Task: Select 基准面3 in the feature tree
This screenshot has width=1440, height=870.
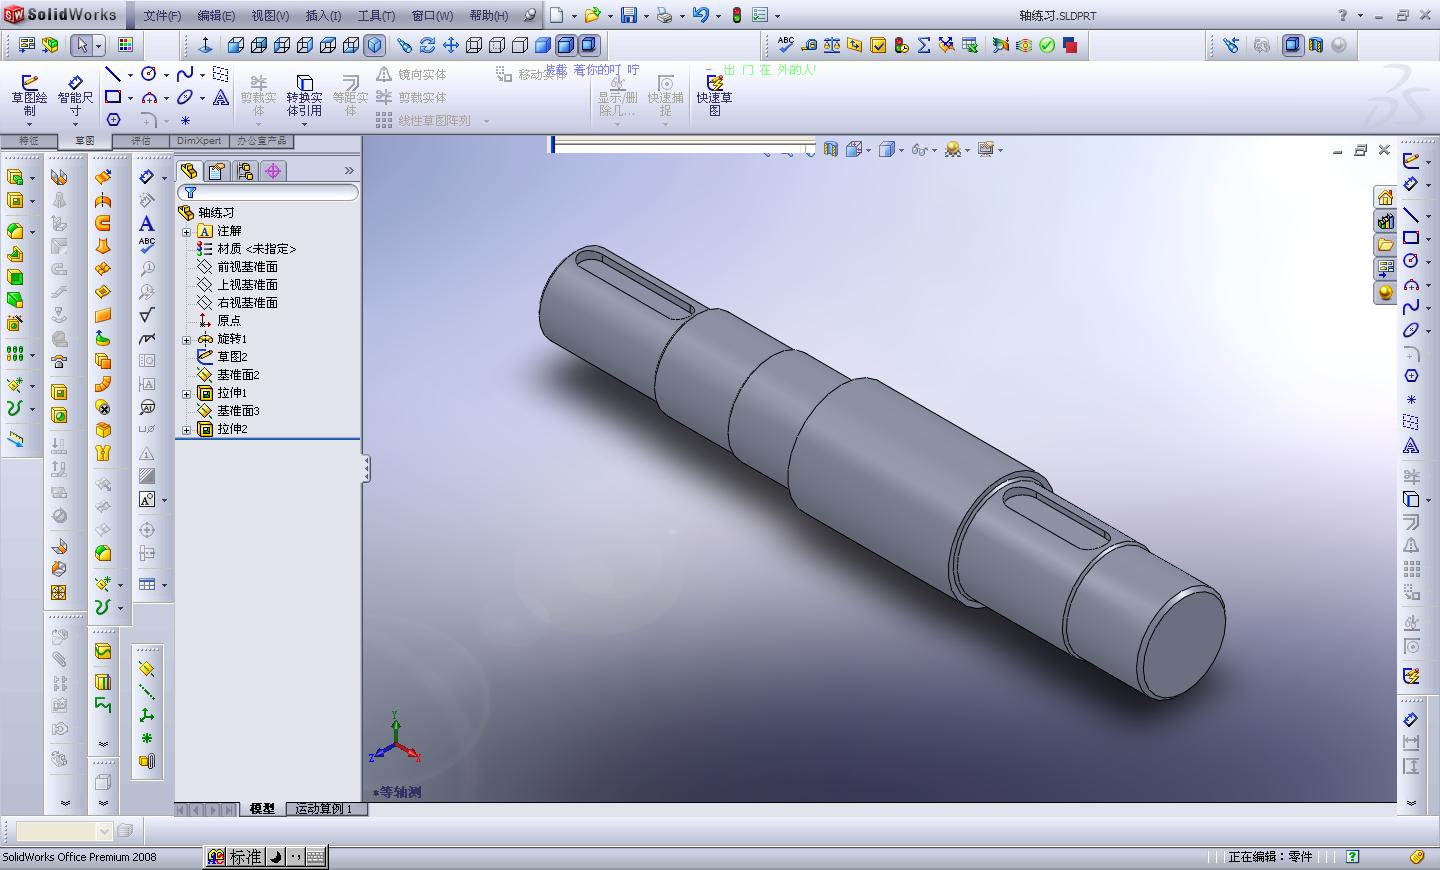Action: pyautogui.click(x=238, y=411)
